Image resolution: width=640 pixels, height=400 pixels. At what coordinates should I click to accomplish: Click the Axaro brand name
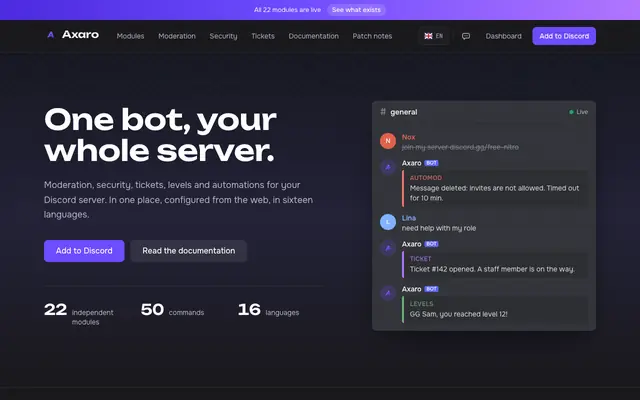[80, 35]
